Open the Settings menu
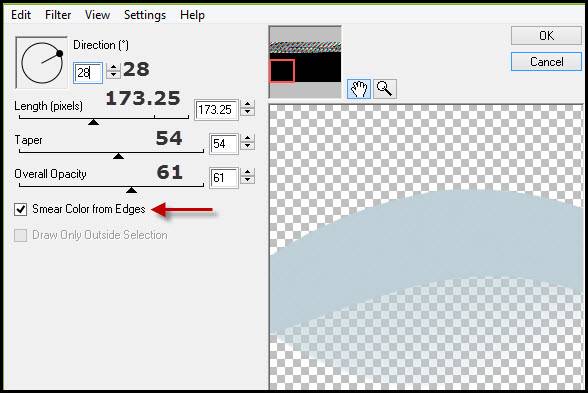Image resolution: width=588 pixels, height=393 pixels. (145, 15)
